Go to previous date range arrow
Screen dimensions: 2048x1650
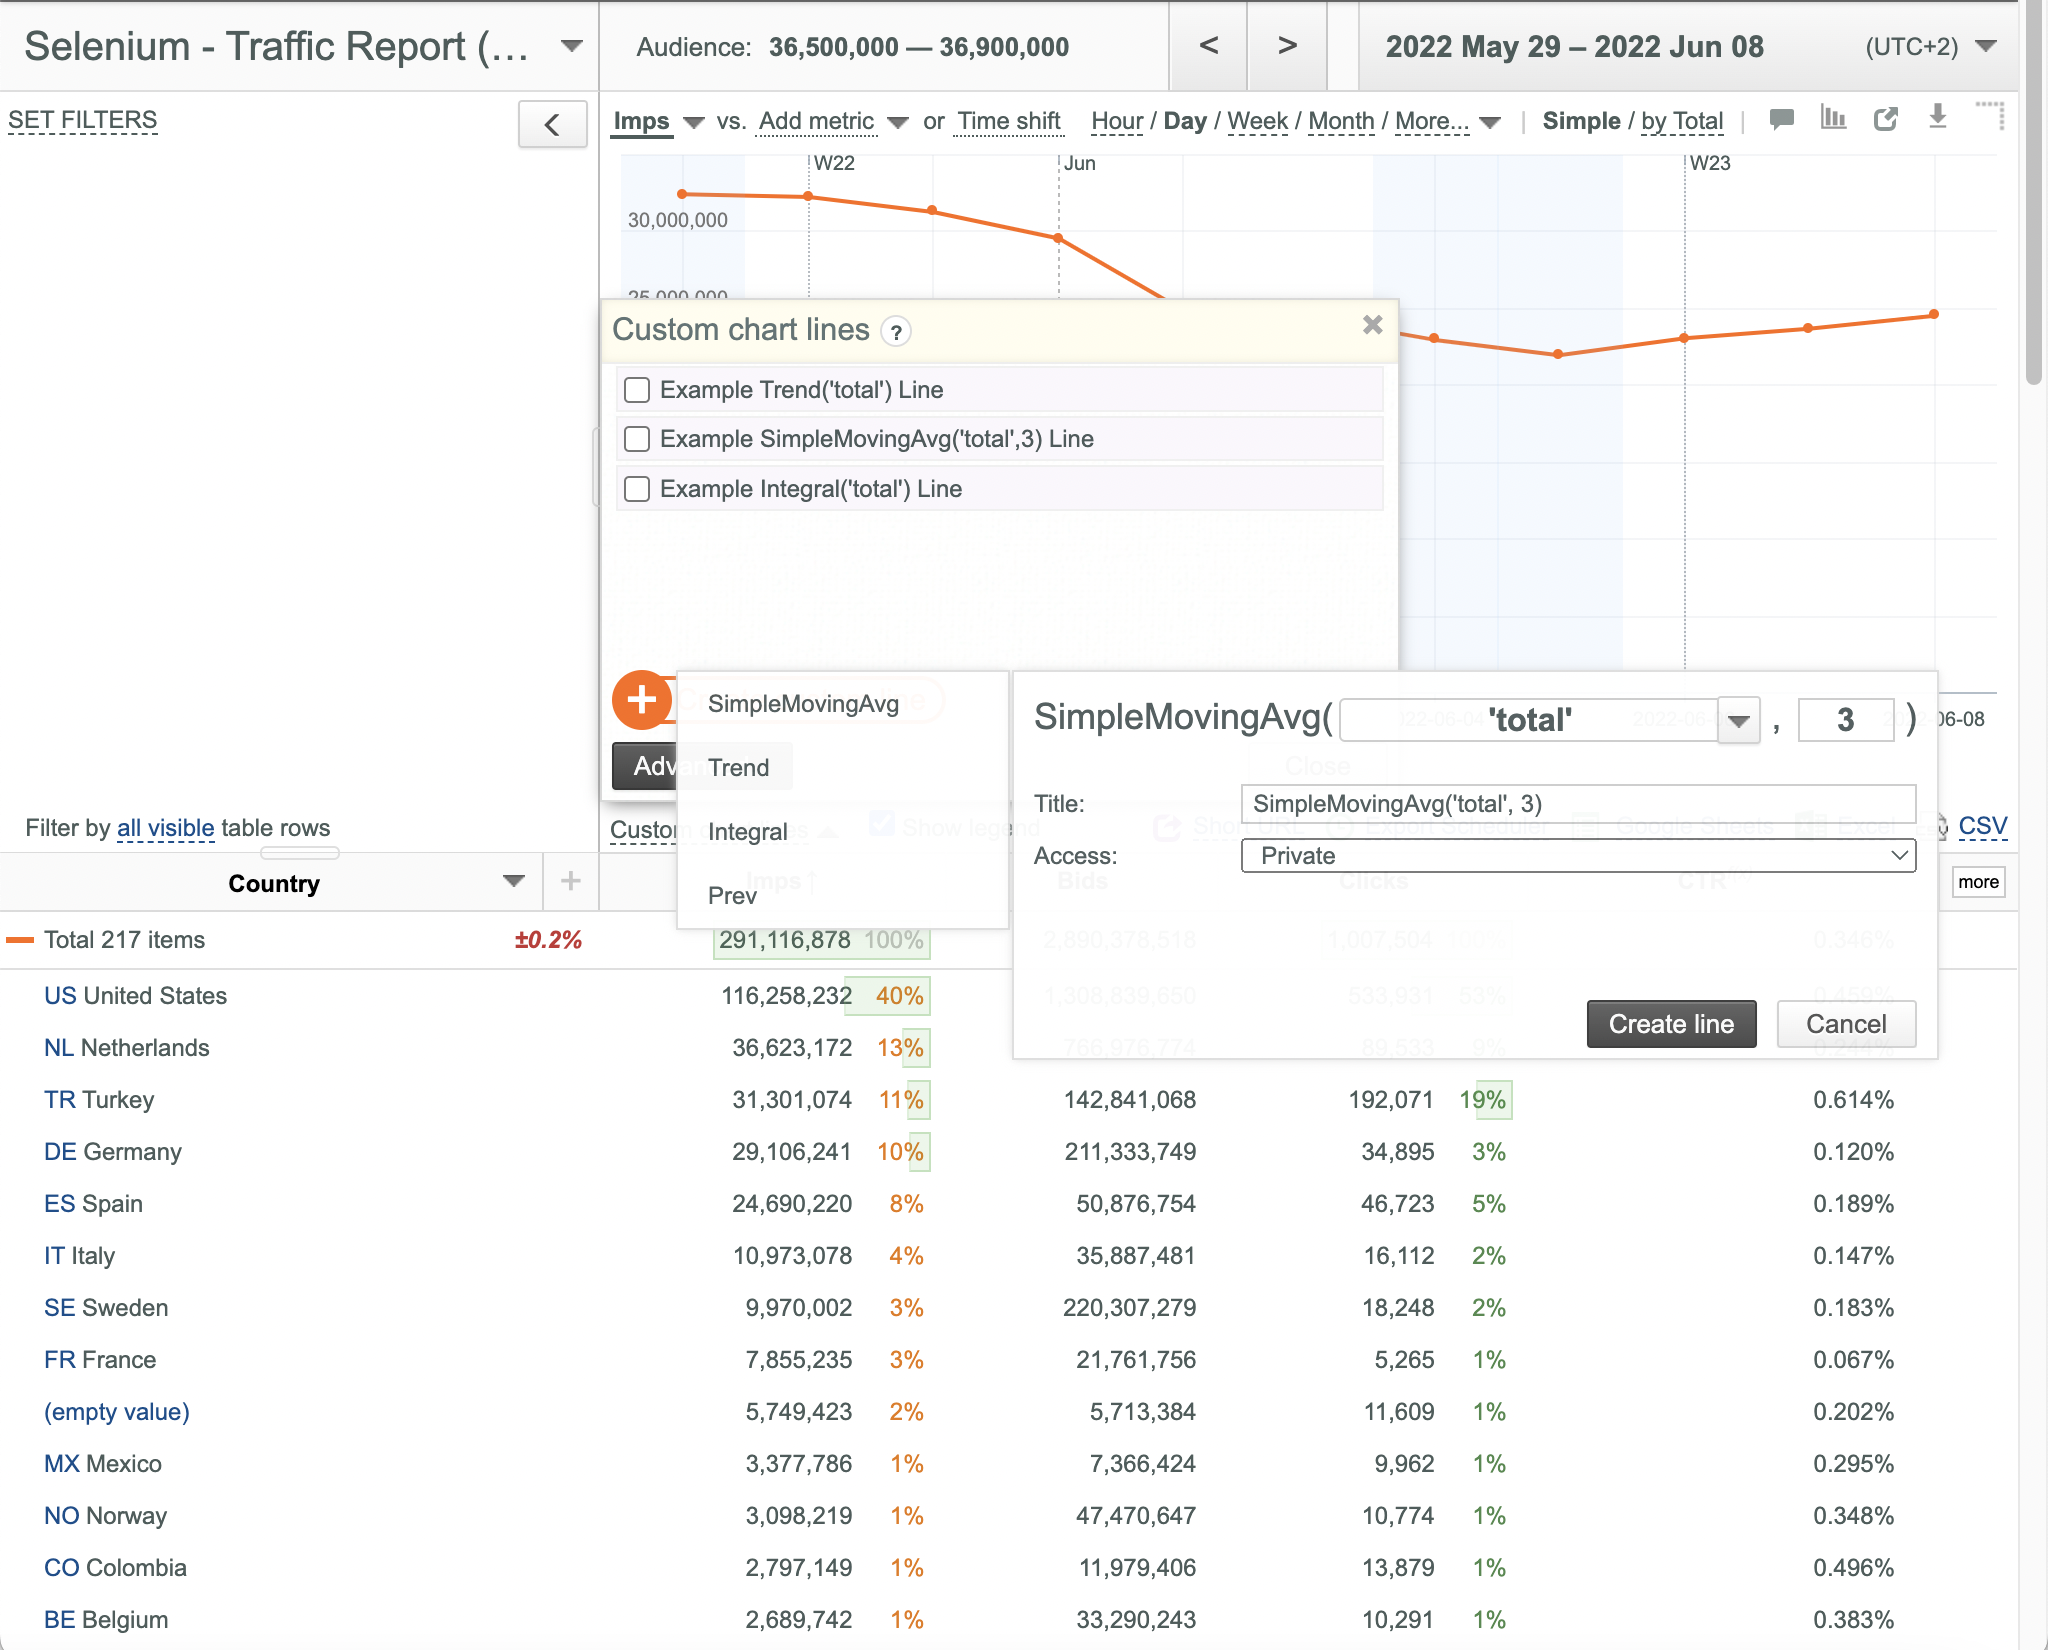[1208, 46]
